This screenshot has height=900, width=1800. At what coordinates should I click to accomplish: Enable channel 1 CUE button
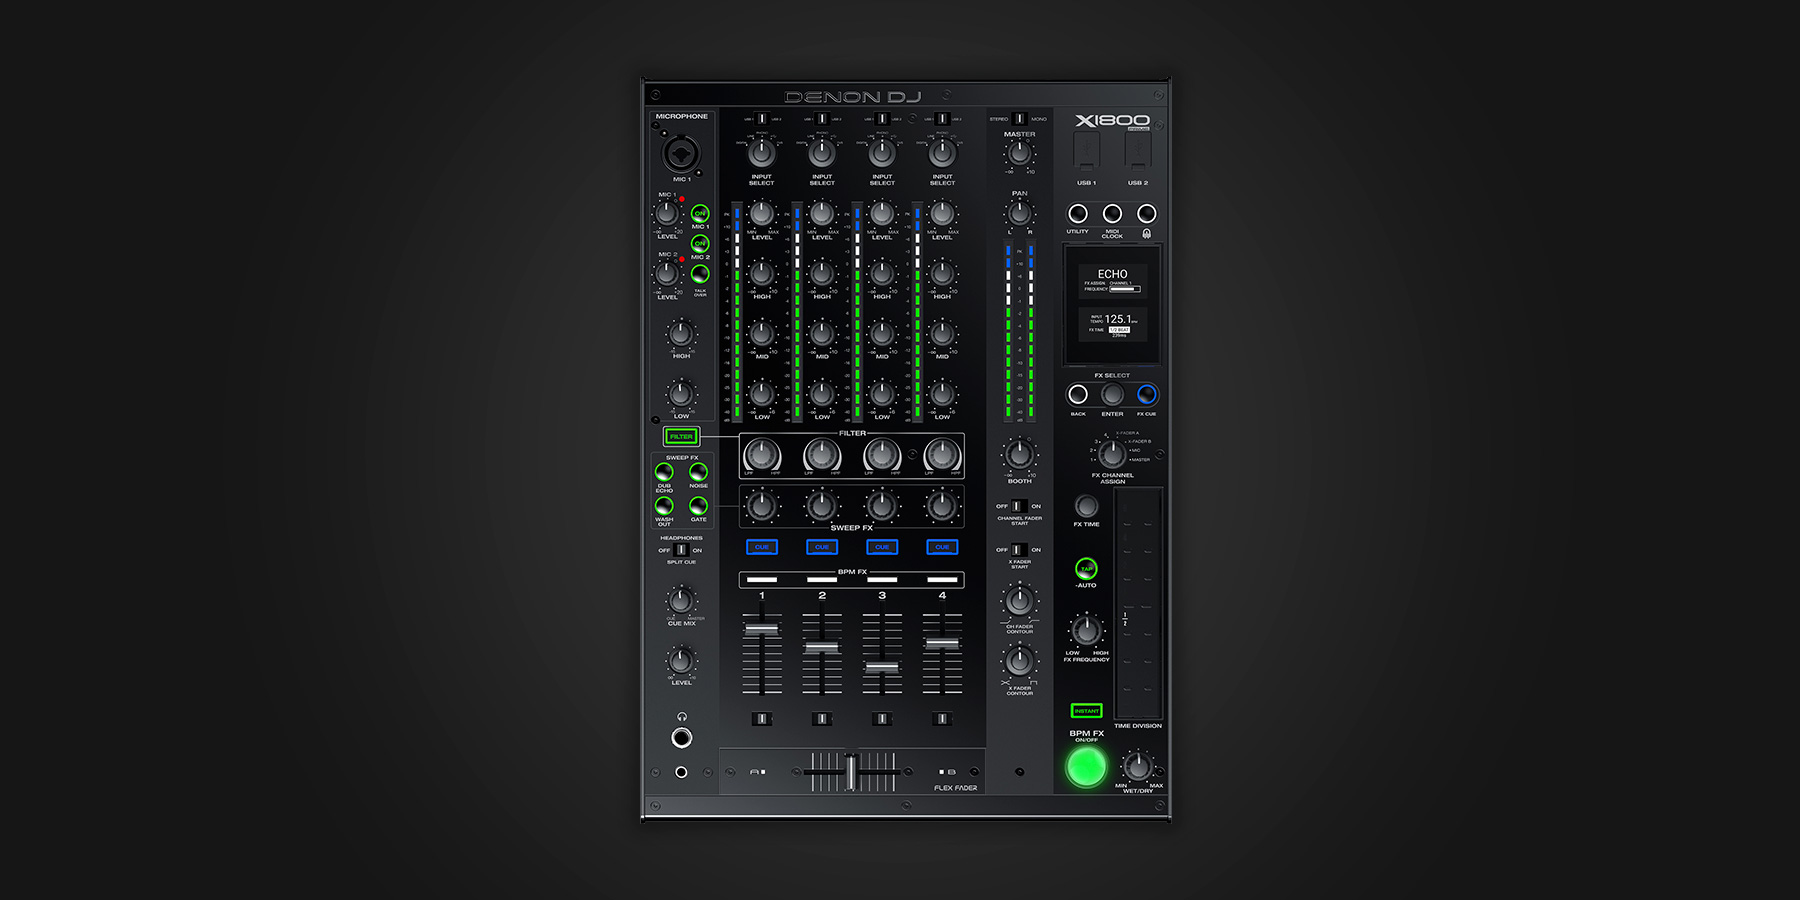coord(762,547)
